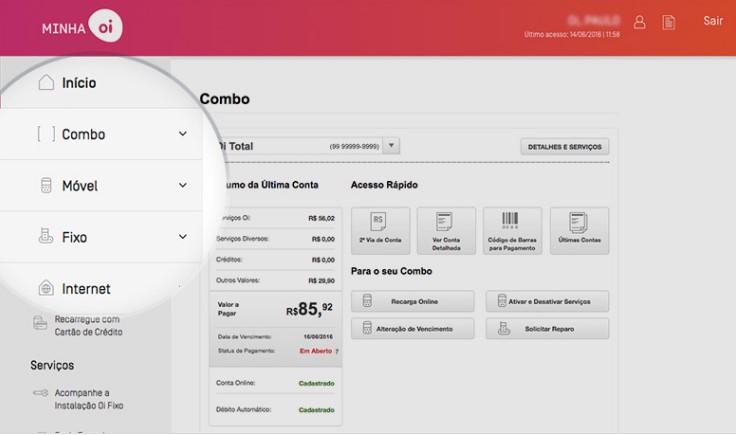
Task: Click Ativar e Desativar Serviços button
Action: coord(547,301)
